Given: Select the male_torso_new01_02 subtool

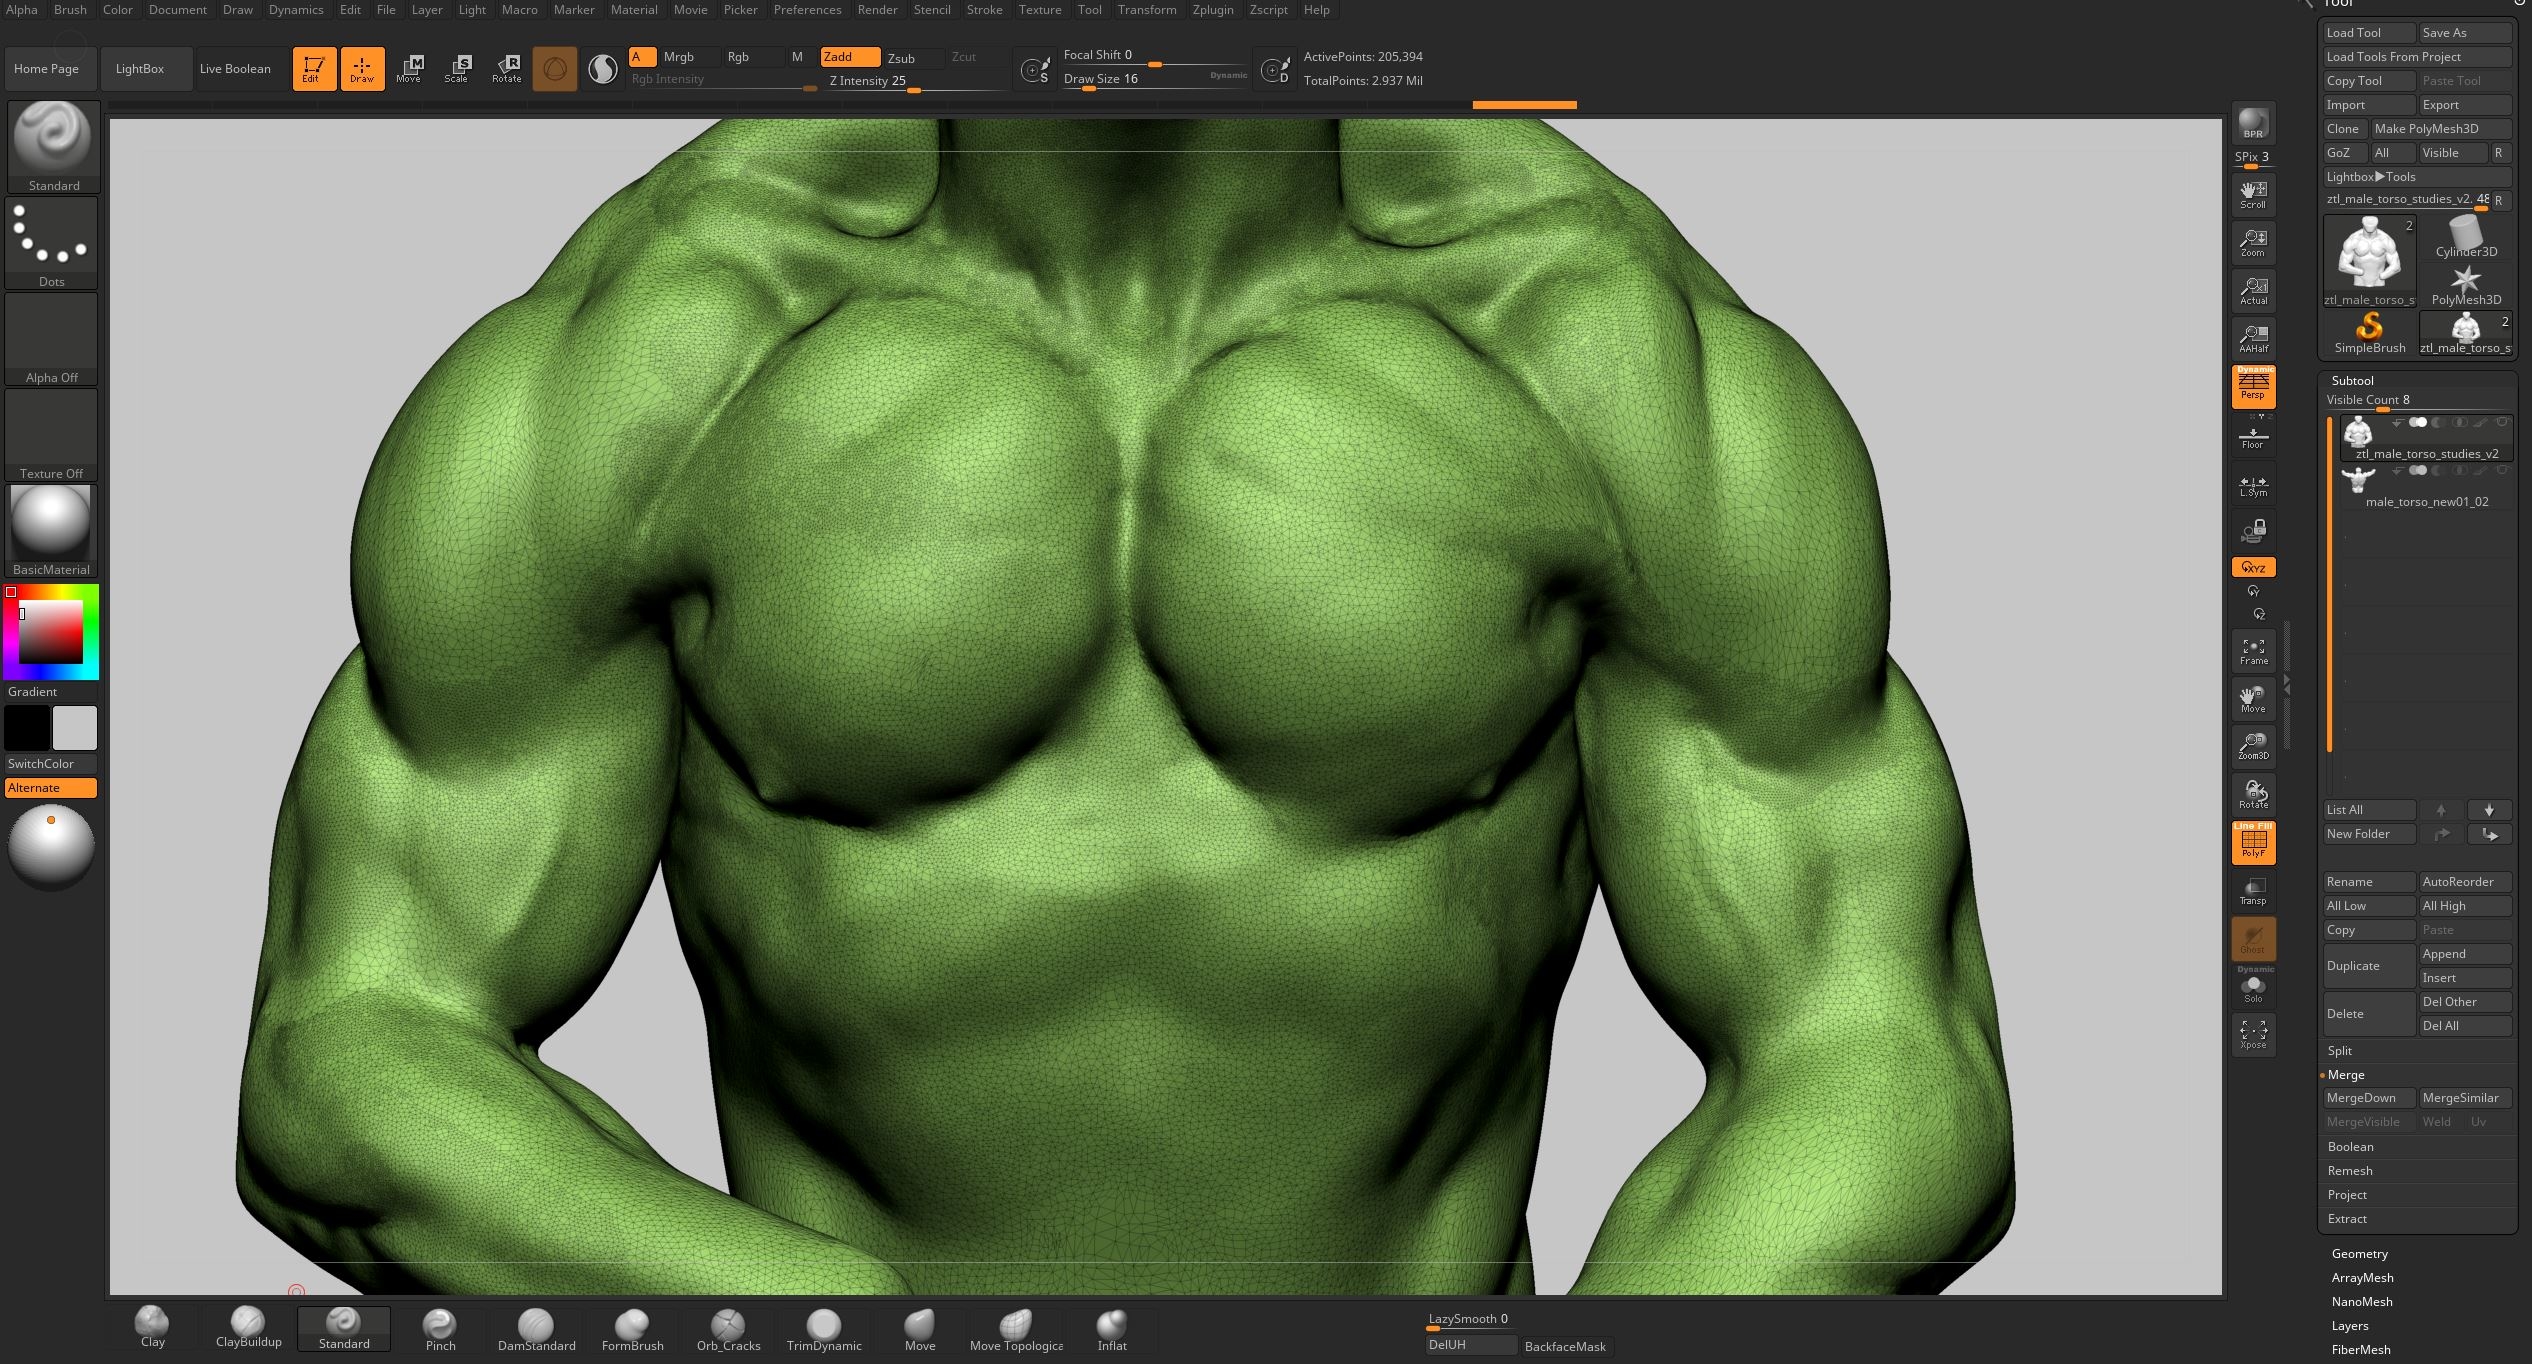Looking at the screenshot, I should pyautogui.click(x=2427, y=487).
